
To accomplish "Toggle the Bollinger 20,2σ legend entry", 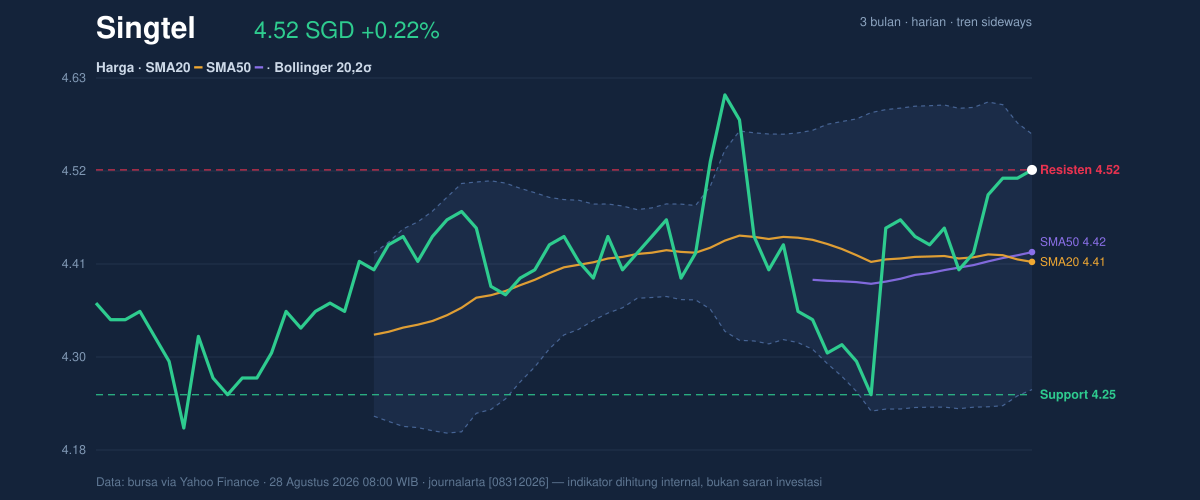I will pos(321,68).
